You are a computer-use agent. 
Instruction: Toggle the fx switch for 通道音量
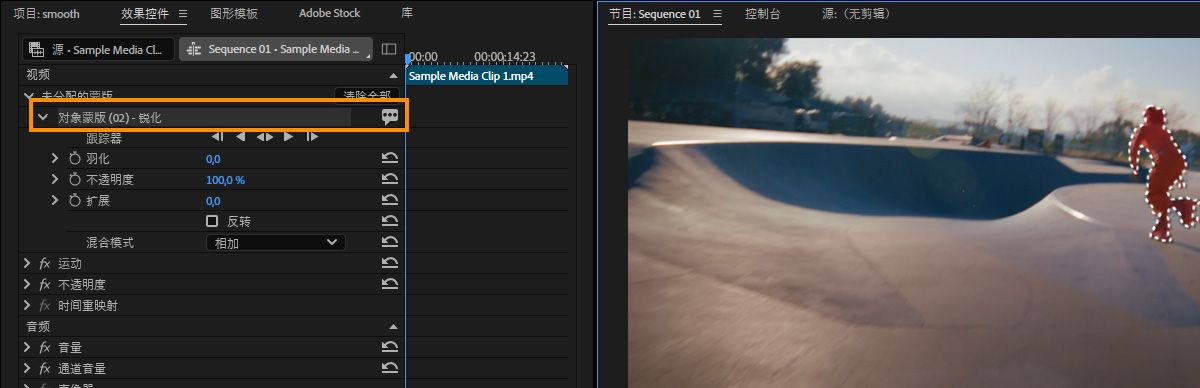[45, 368]
